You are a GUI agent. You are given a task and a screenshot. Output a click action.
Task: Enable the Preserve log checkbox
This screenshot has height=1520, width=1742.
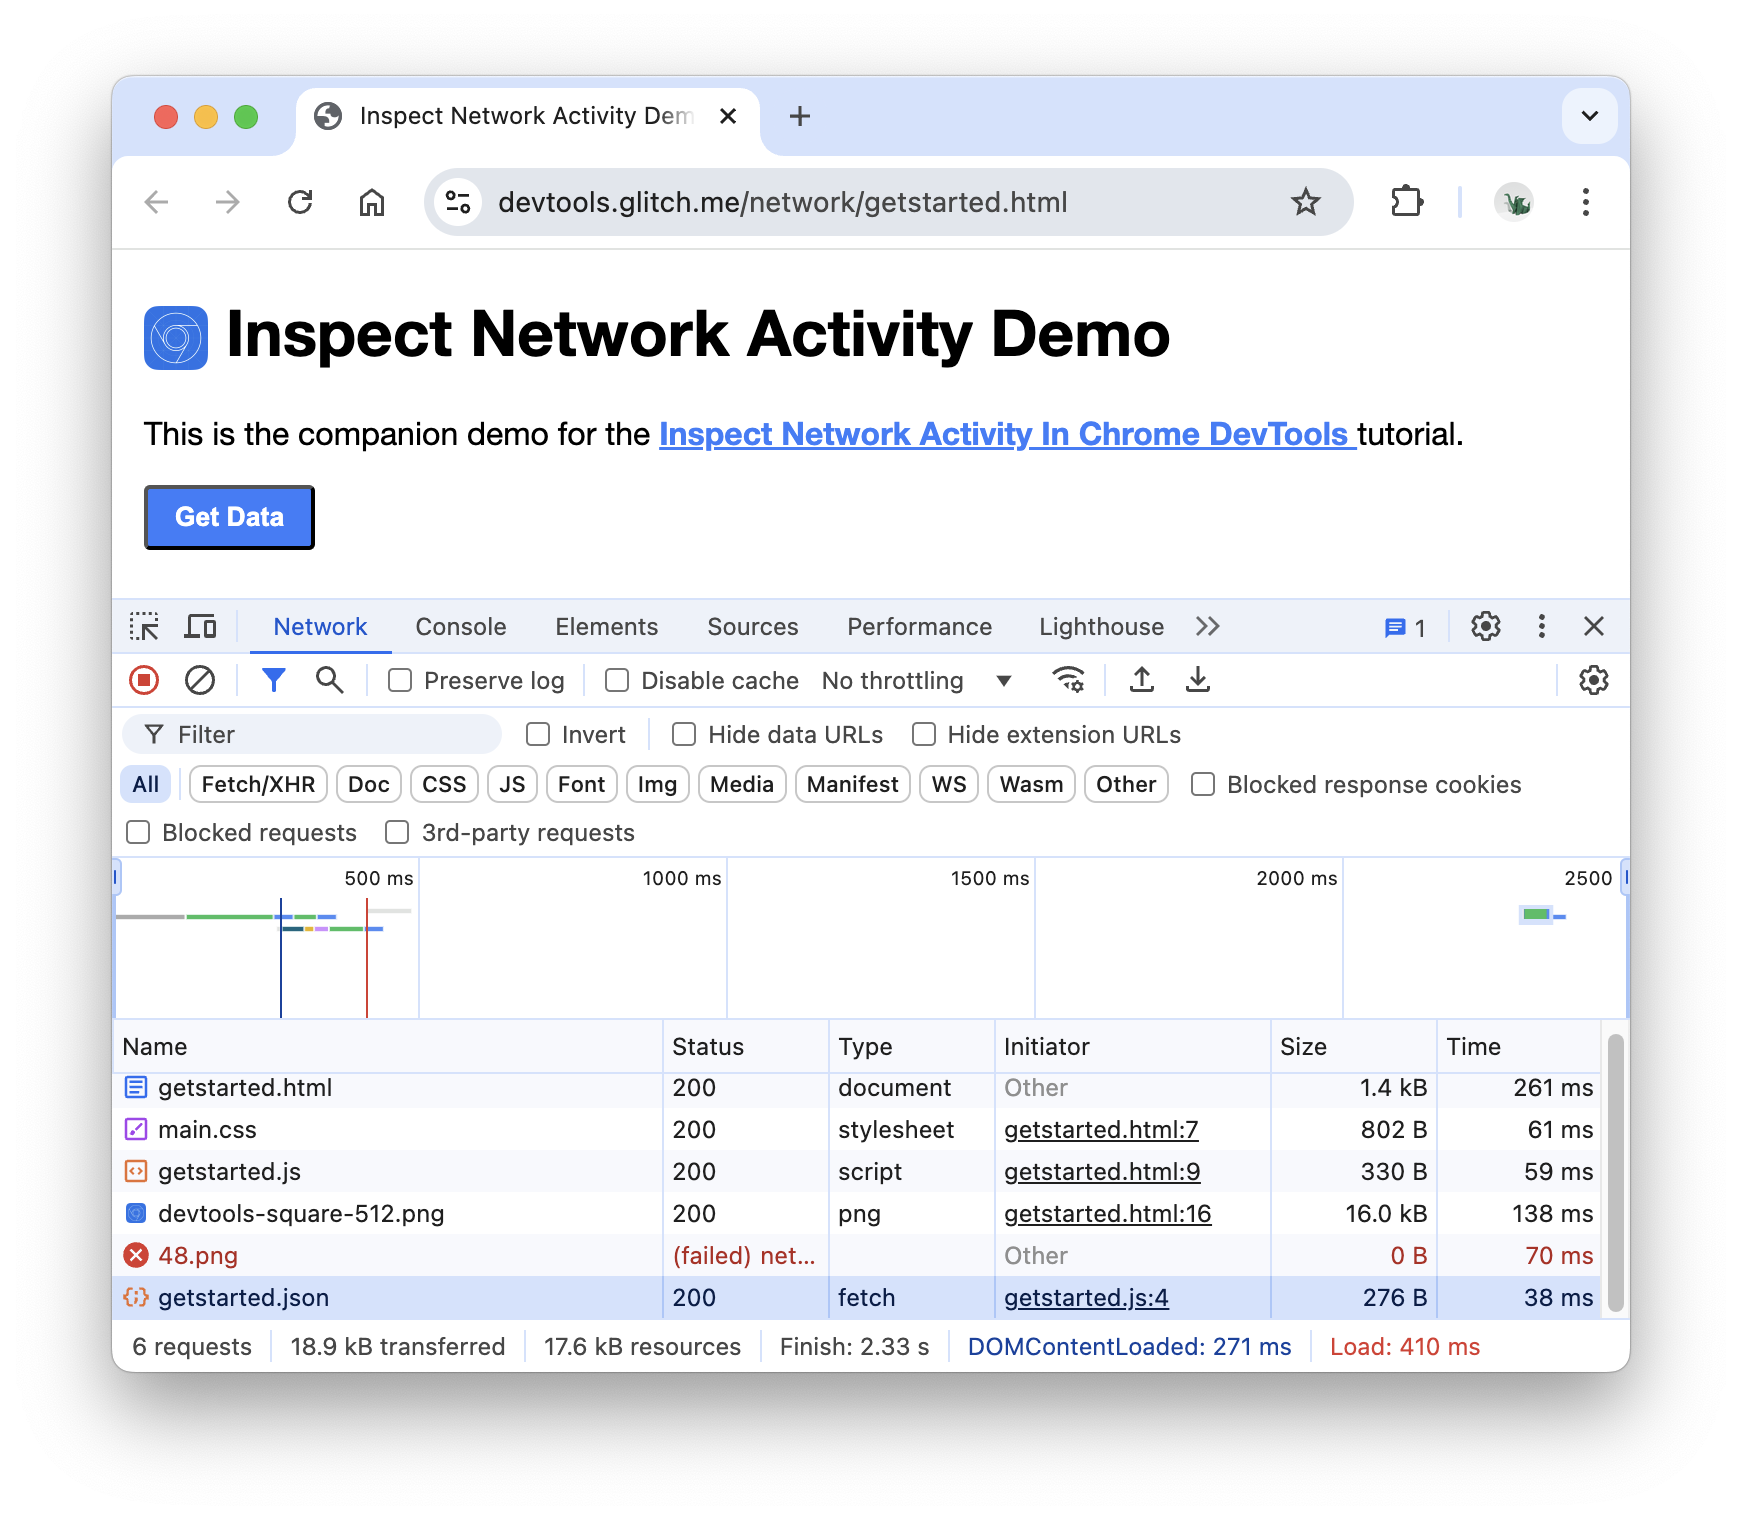click(400, 680)
